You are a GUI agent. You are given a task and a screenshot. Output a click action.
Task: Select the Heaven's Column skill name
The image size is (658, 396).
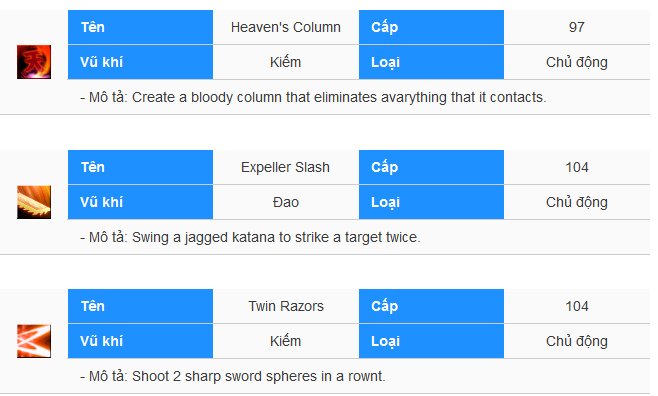point(286,27)
